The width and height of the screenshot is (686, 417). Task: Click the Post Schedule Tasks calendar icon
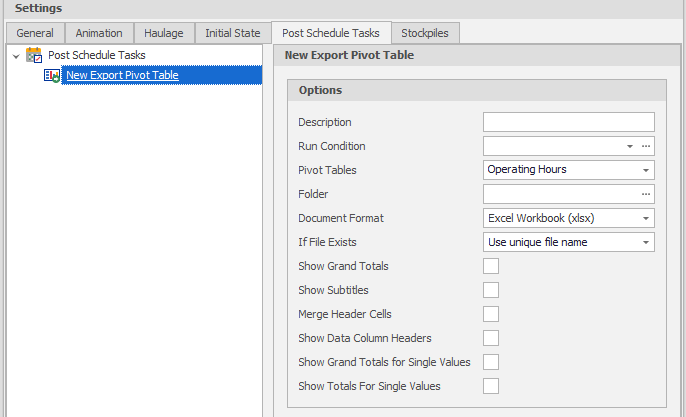(x=34, y=56)
